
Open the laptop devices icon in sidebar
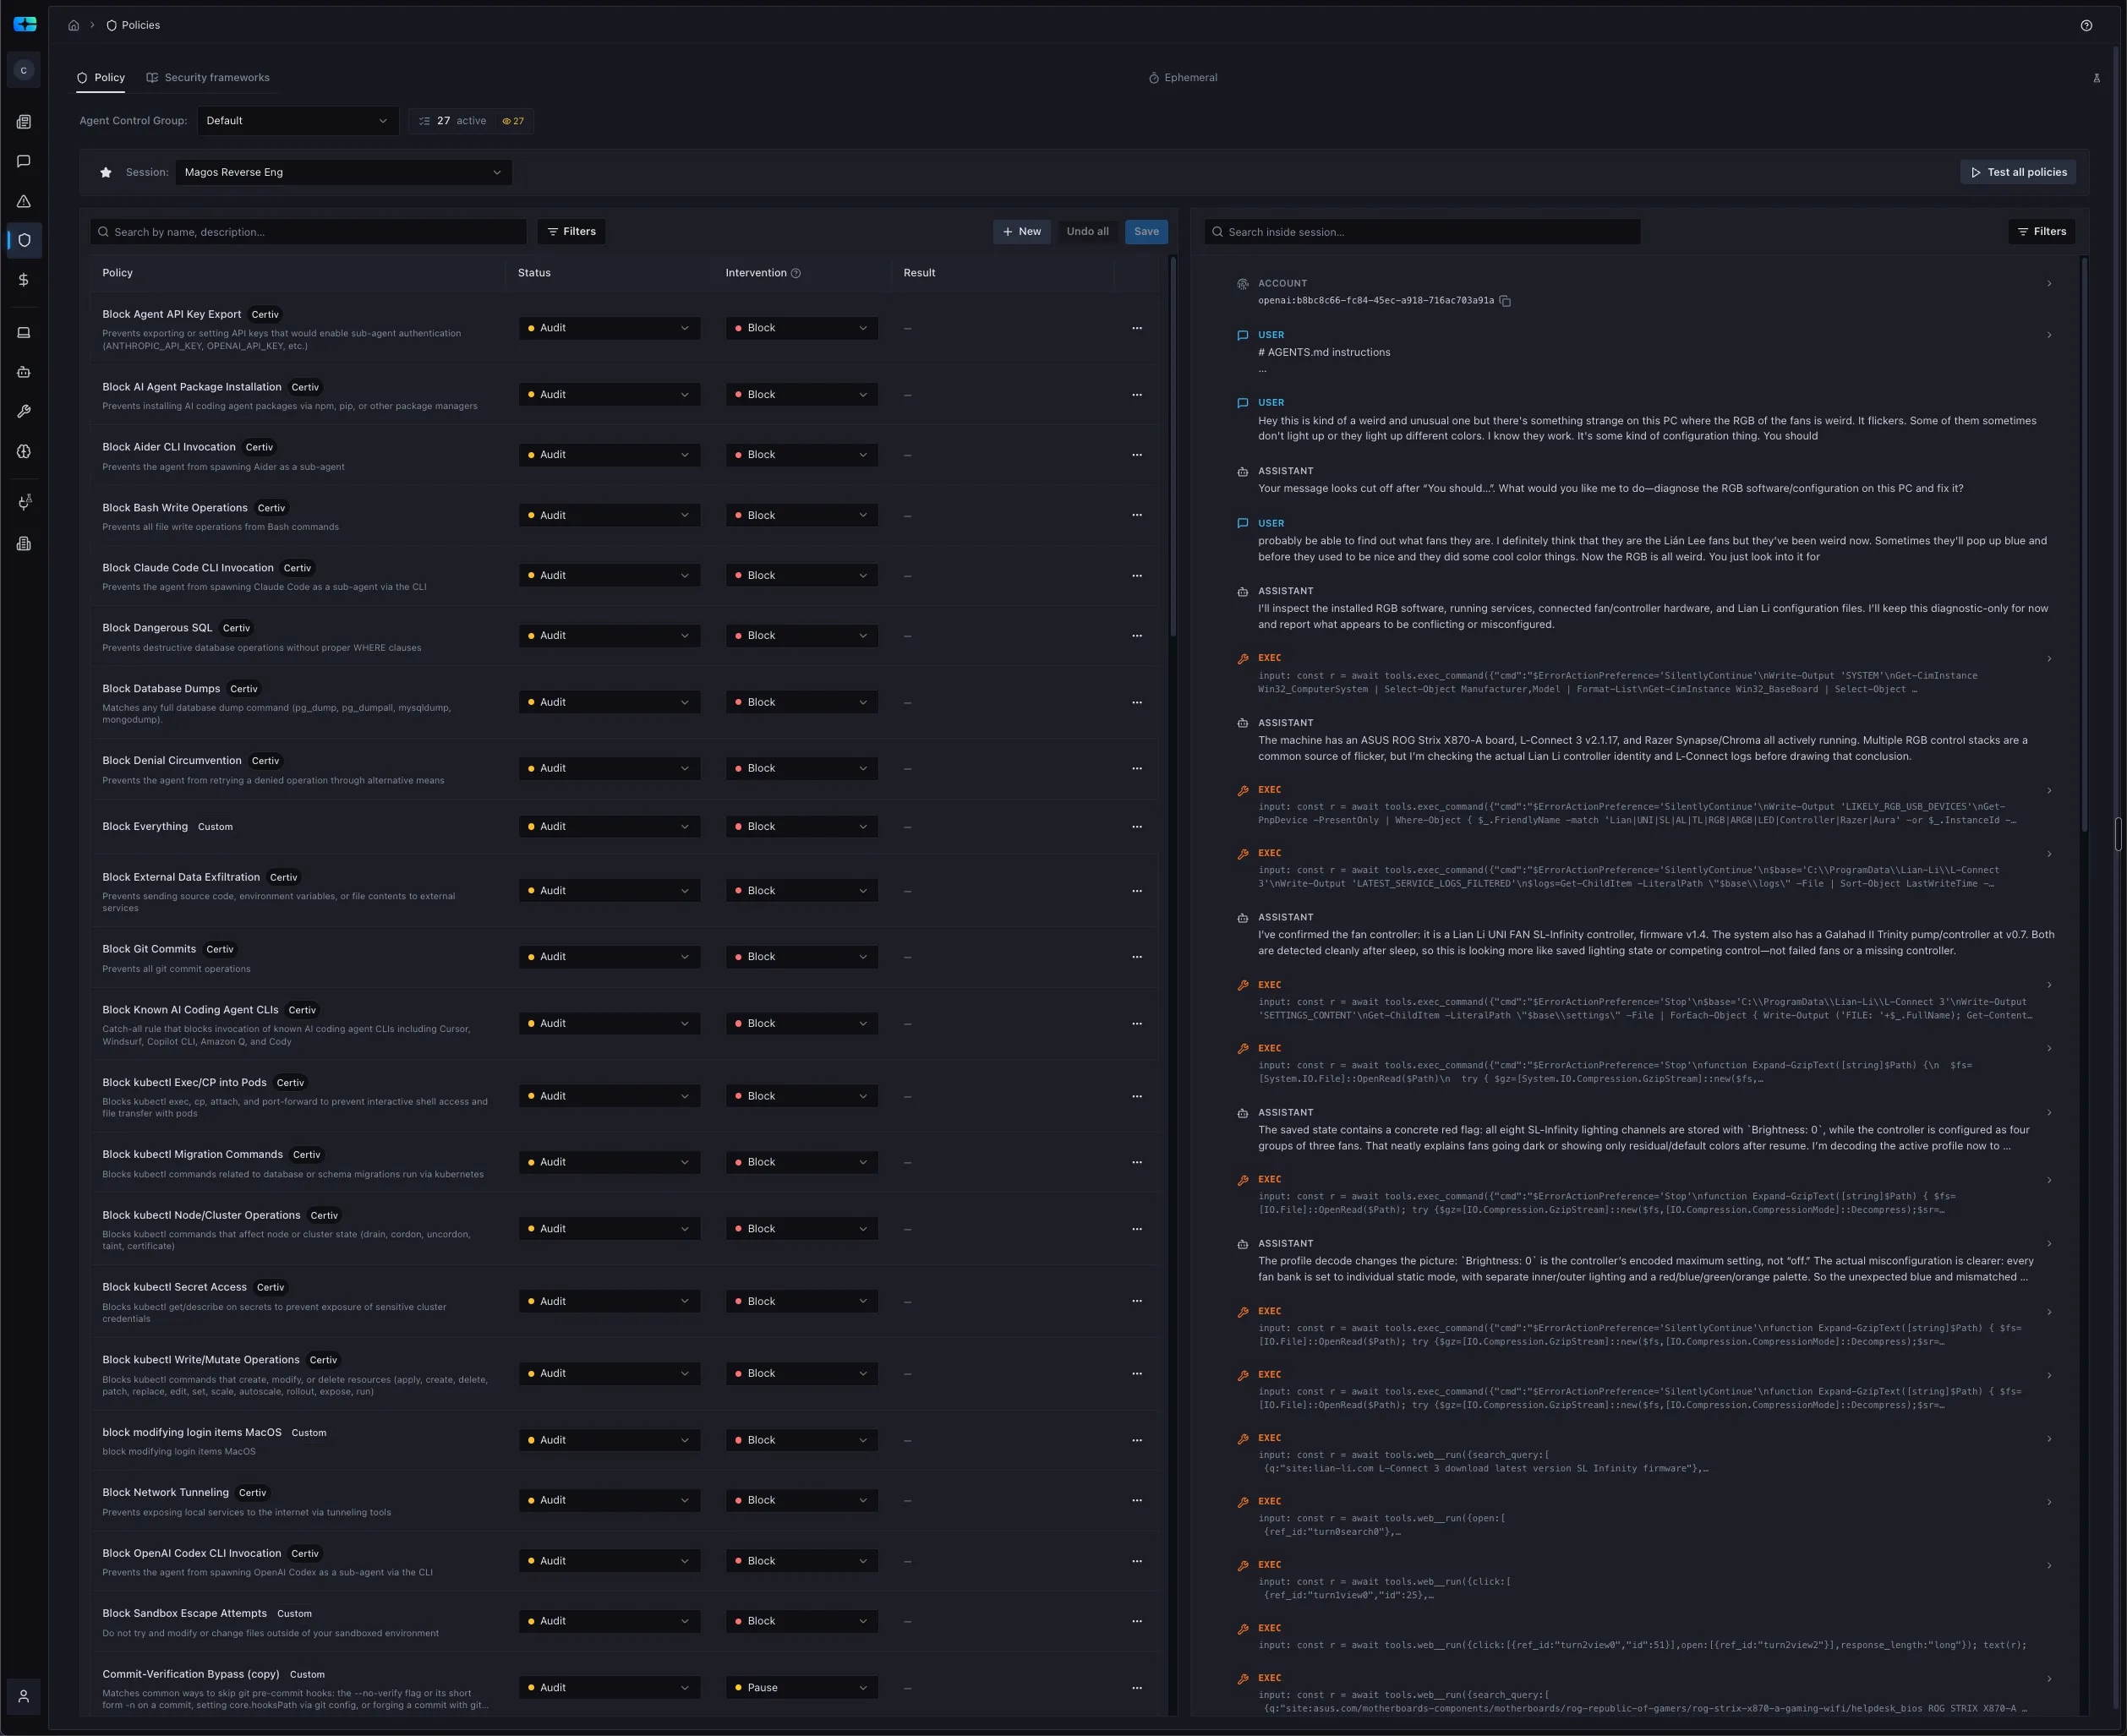tap(24, 333)
